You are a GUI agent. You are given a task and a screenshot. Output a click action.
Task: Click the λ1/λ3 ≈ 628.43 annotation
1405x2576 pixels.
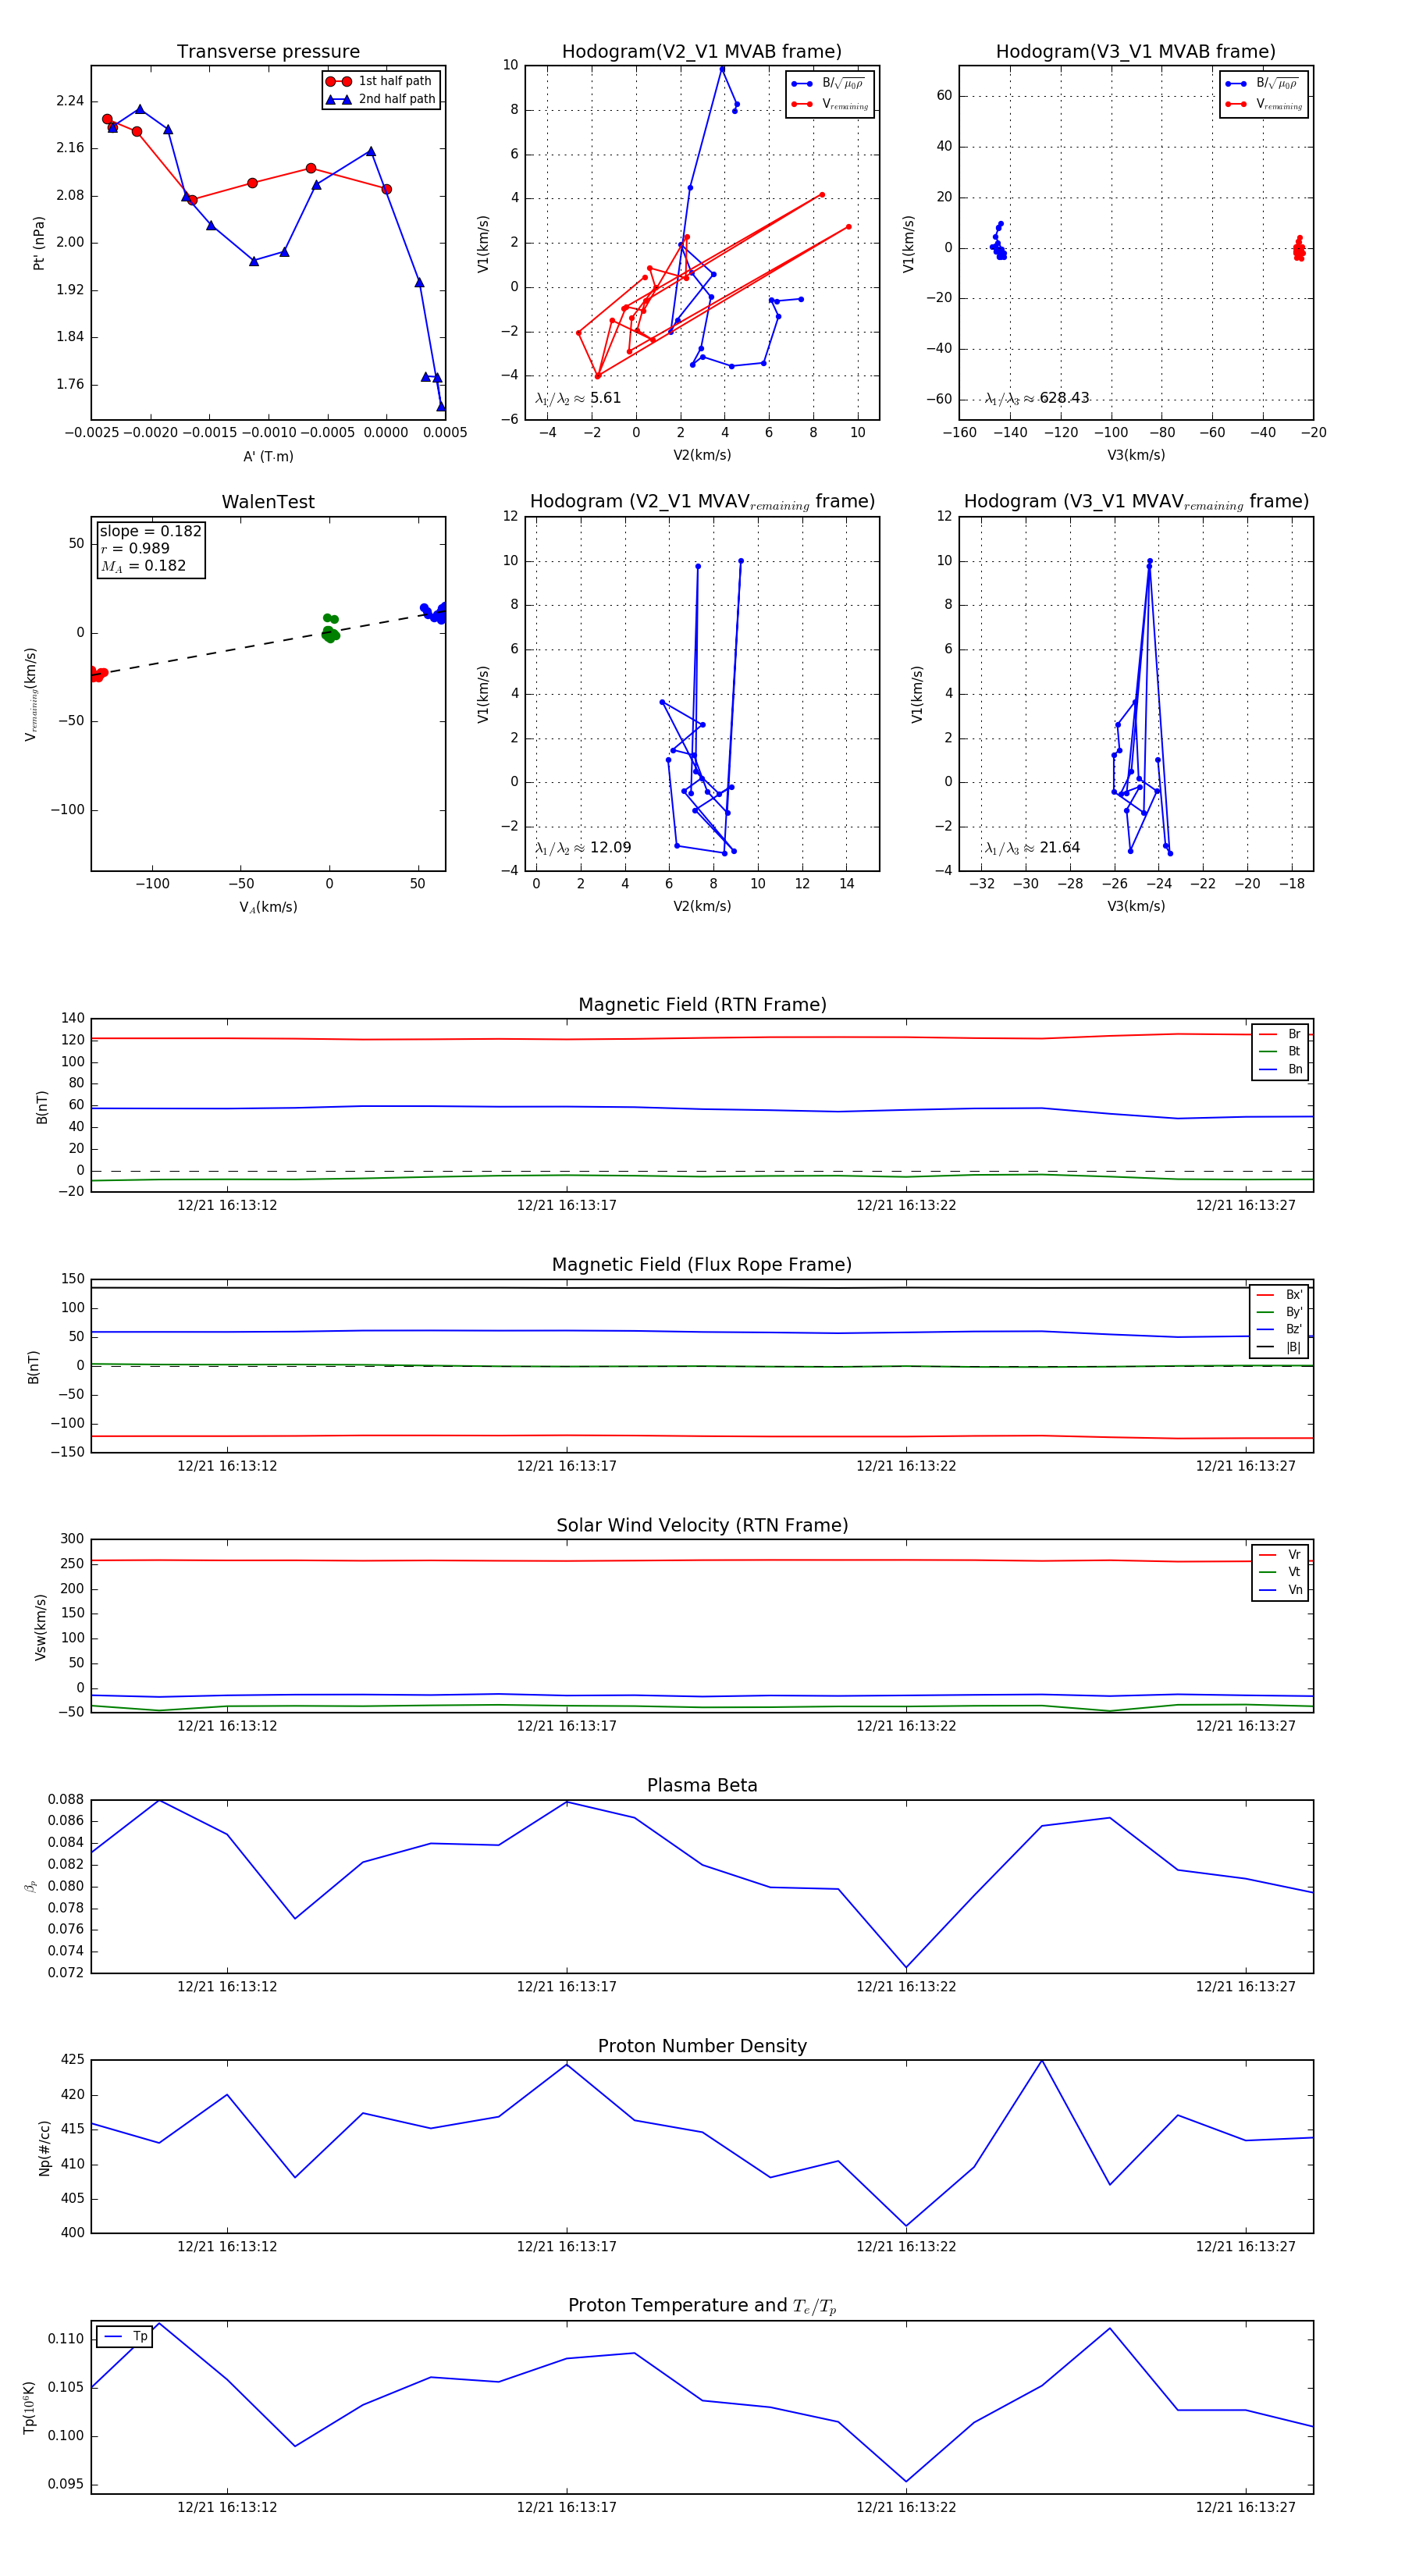coord(1037,398)
